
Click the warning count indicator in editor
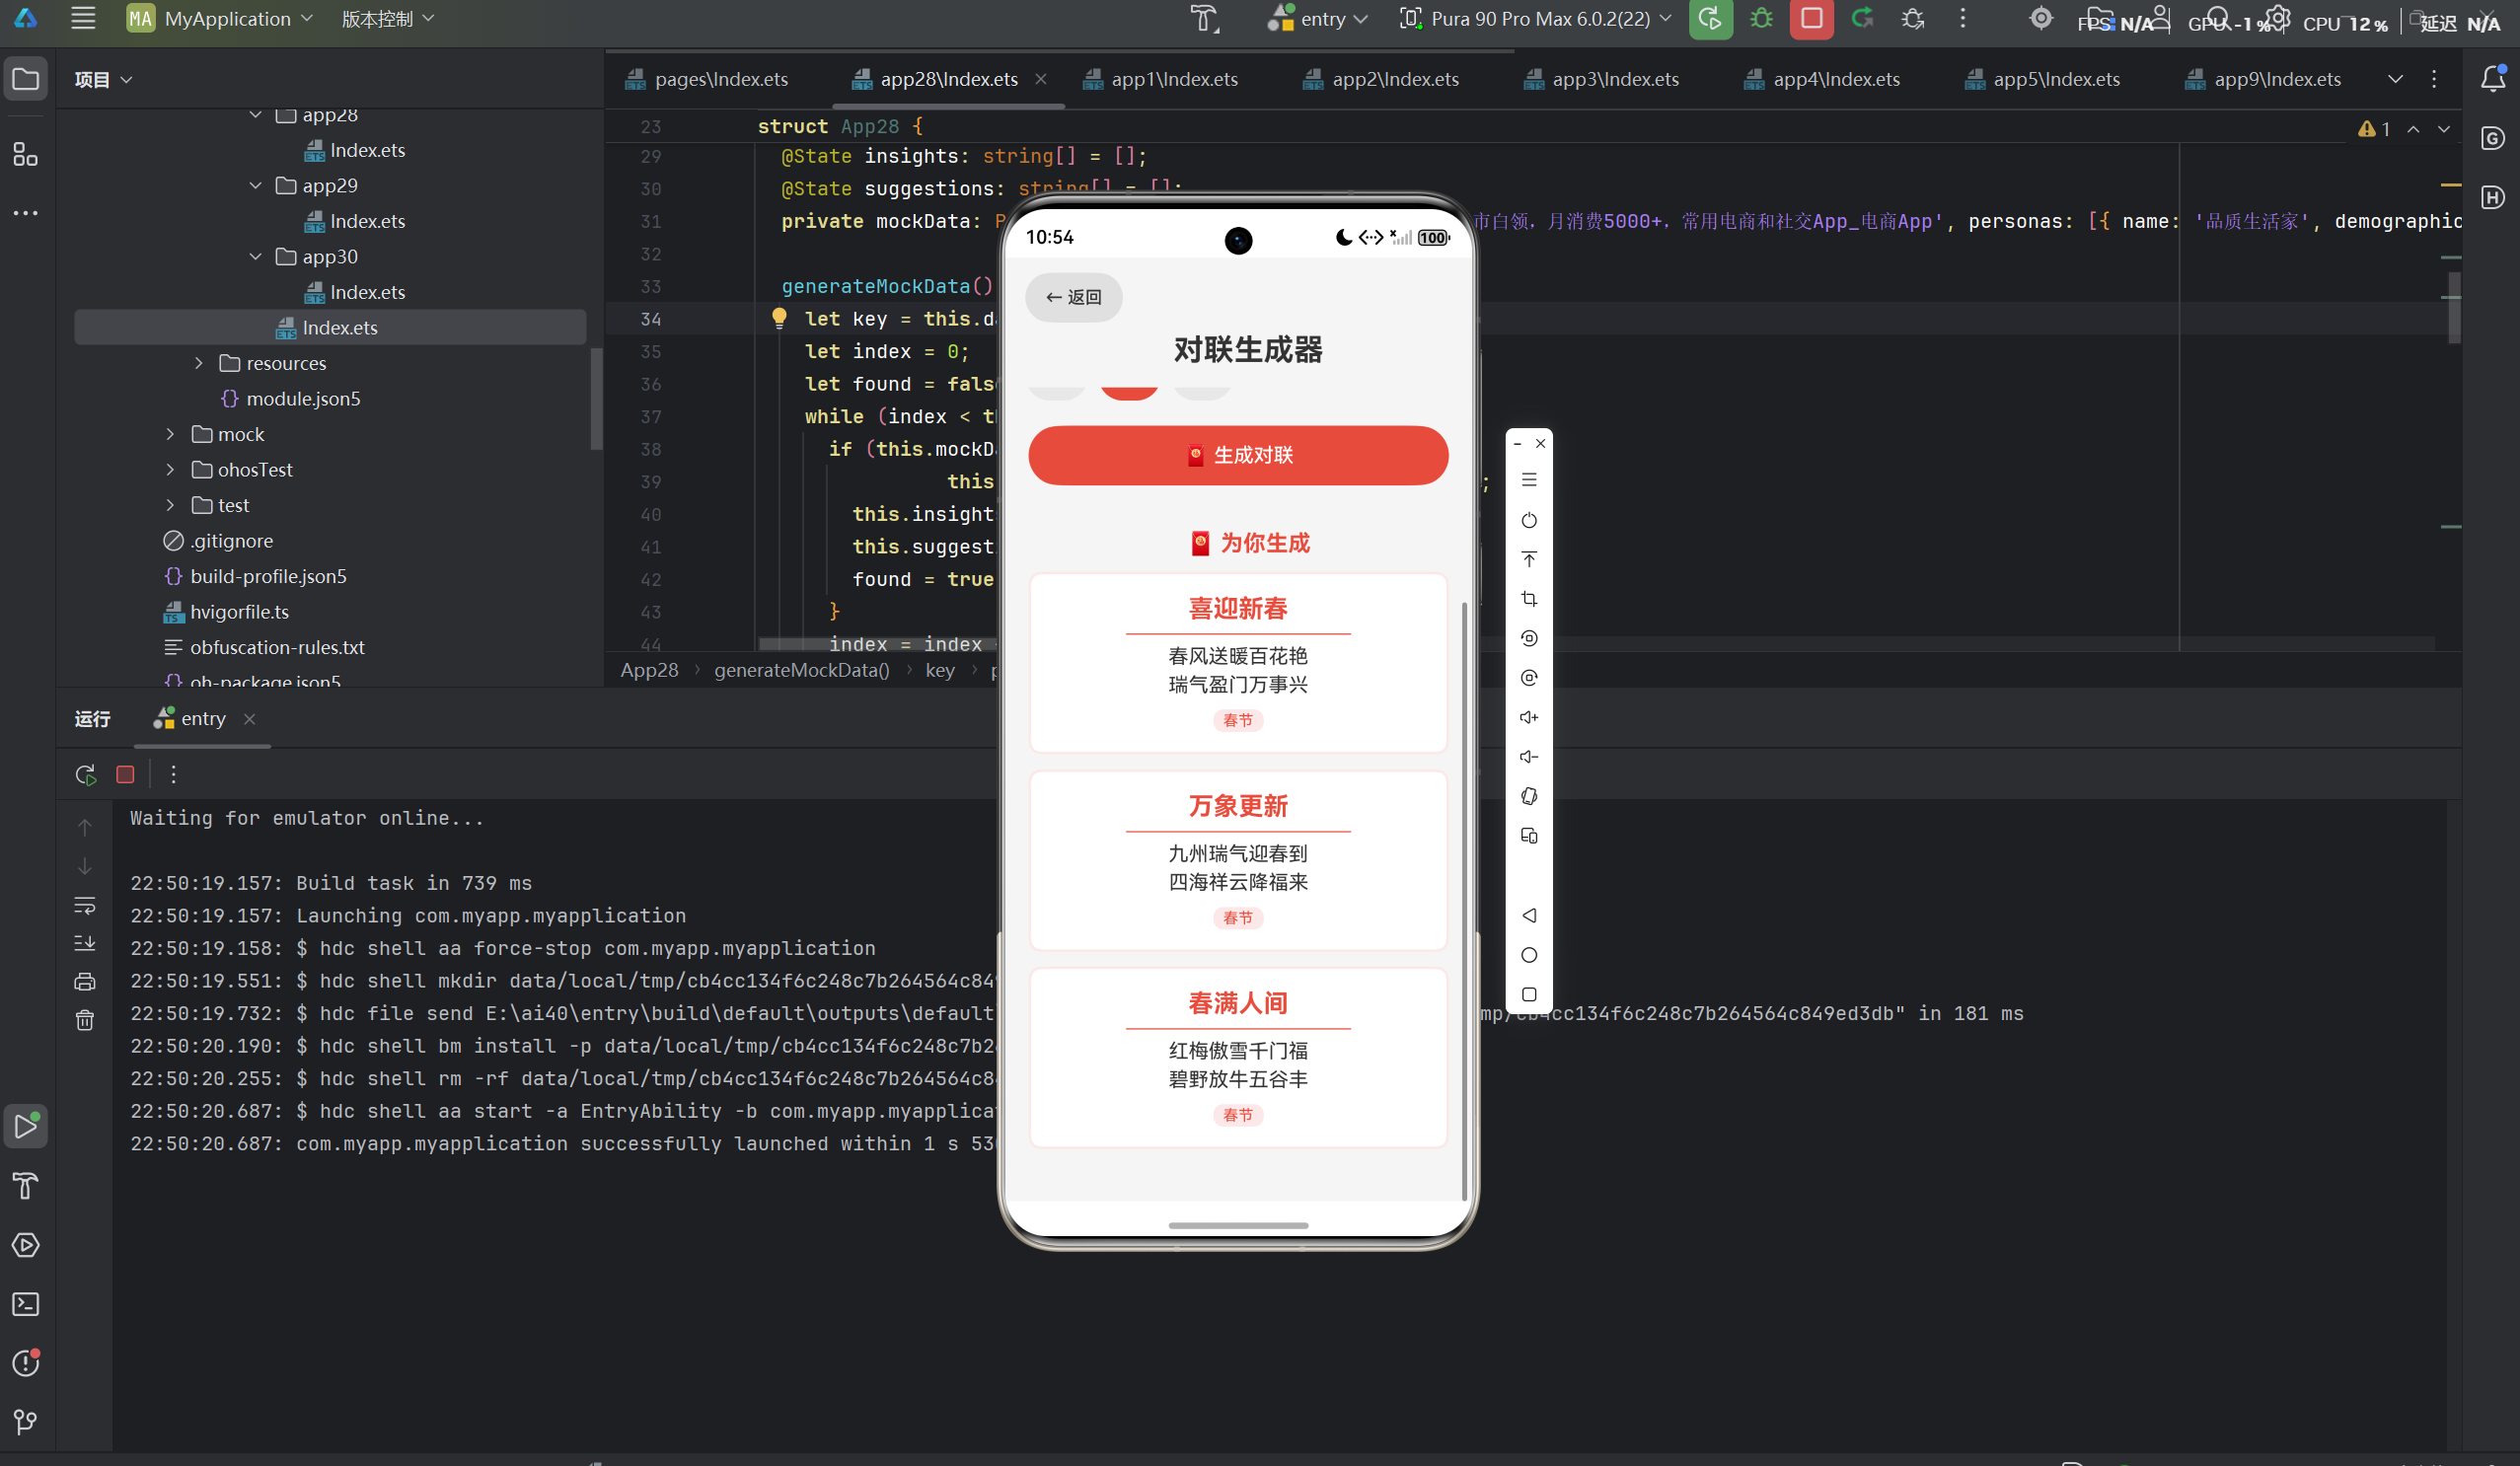click(x=2374, y=129)
